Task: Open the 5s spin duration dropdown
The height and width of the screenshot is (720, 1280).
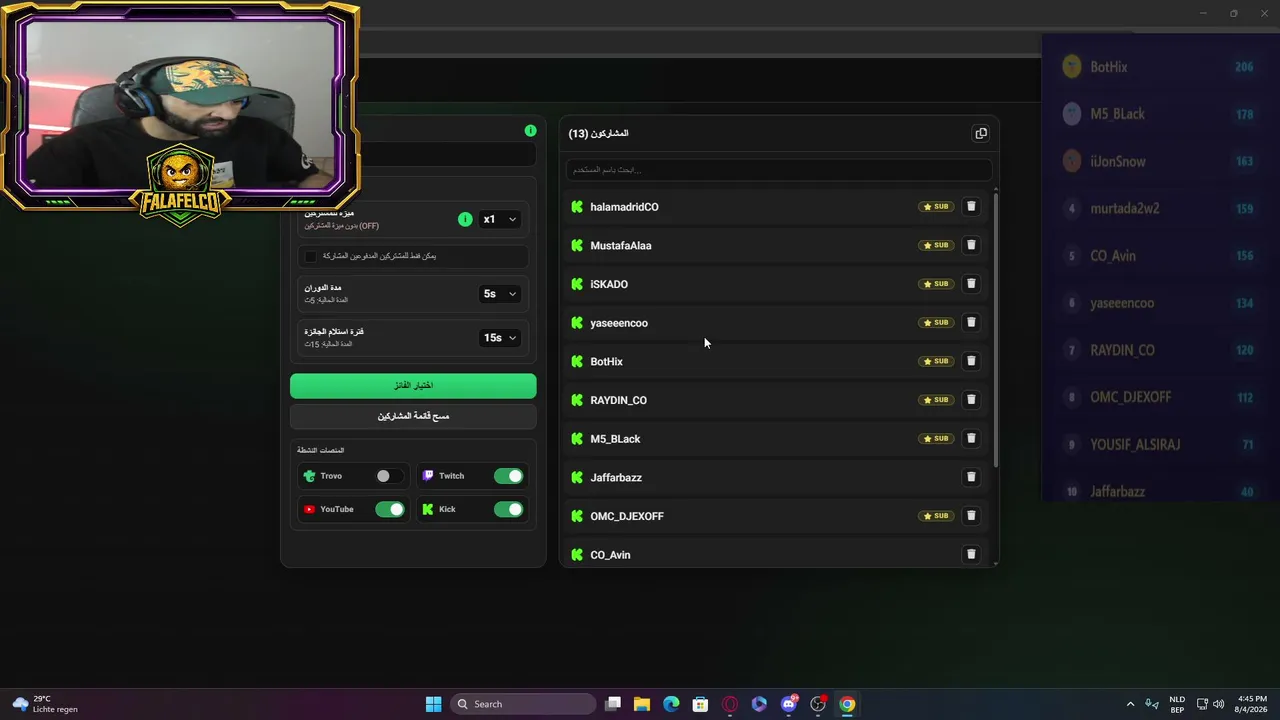Action: pyautogui.click(x=499, y=294)
